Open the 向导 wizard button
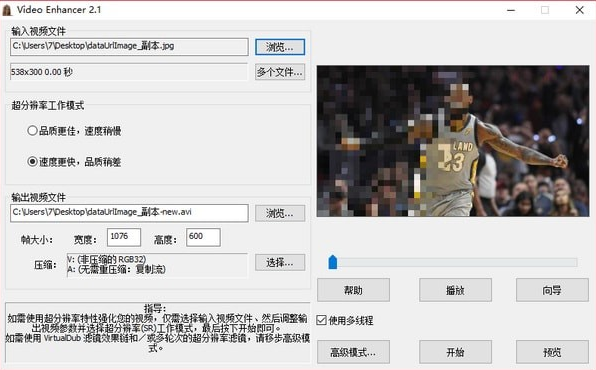This screenshot has width=596, height=370. click(552, 290)
